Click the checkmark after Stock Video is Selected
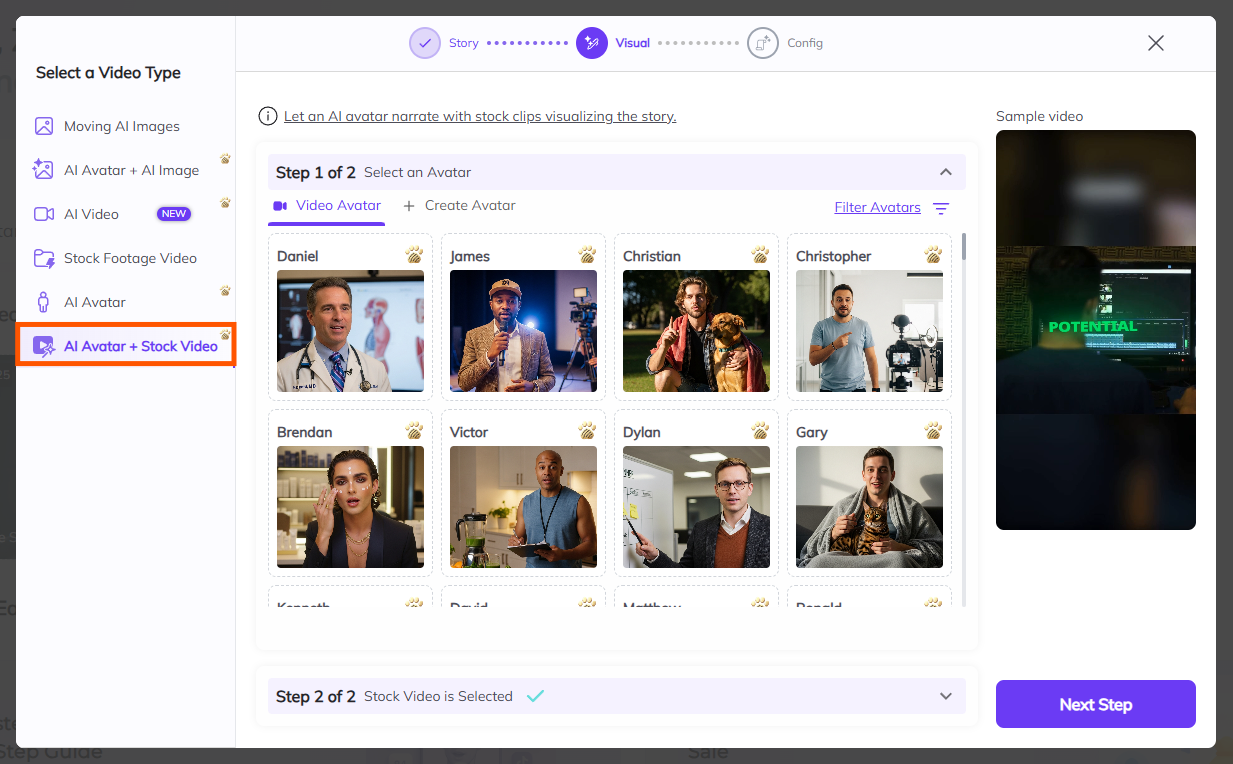 click(x=535, y=696)
